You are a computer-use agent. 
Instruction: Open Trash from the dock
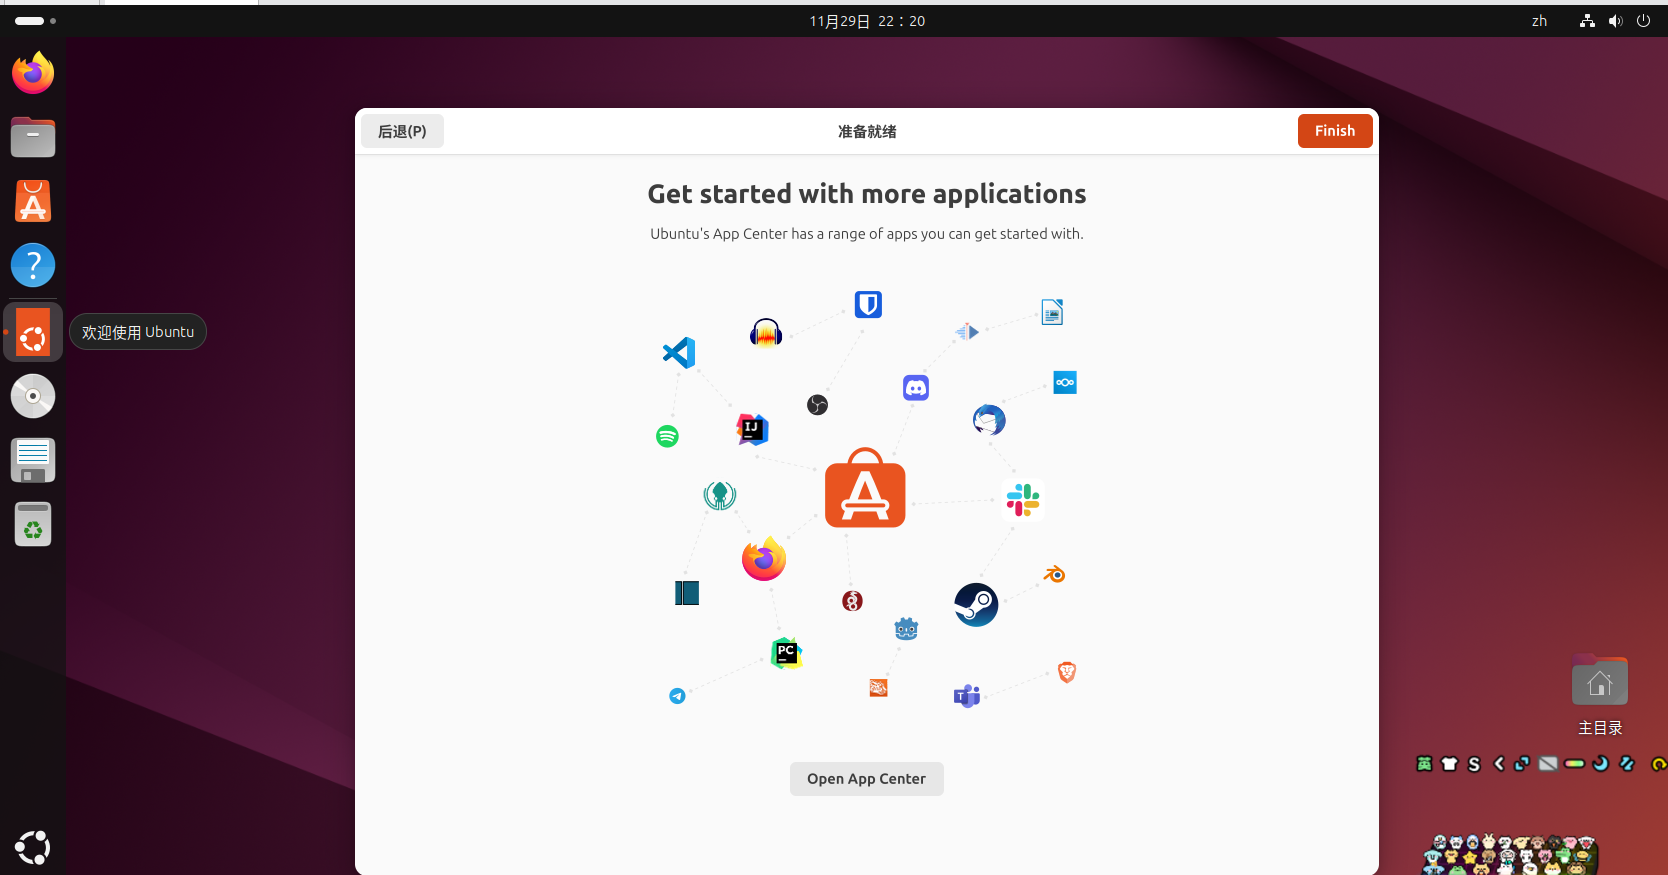(33, 524)
